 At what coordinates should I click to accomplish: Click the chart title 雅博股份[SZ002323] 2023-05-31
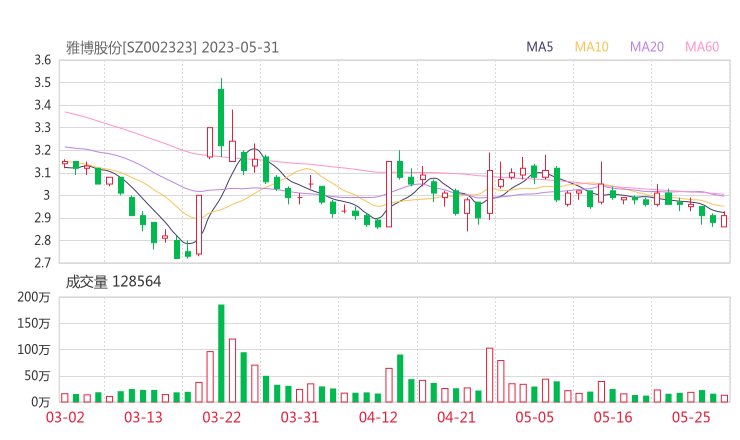(x=172, y=48)
